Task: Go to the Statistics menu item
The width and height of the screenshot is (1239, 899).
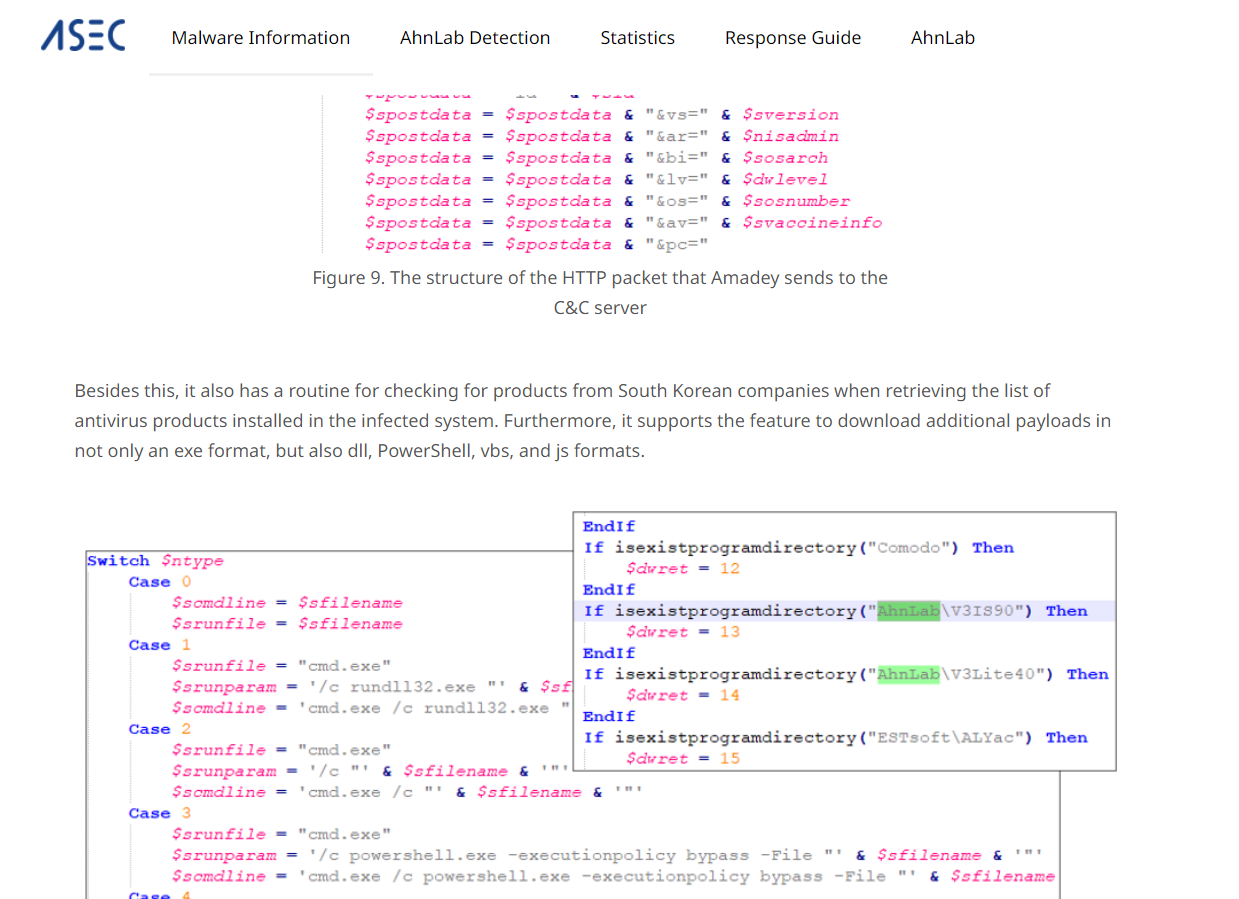Action: (637, 38)
